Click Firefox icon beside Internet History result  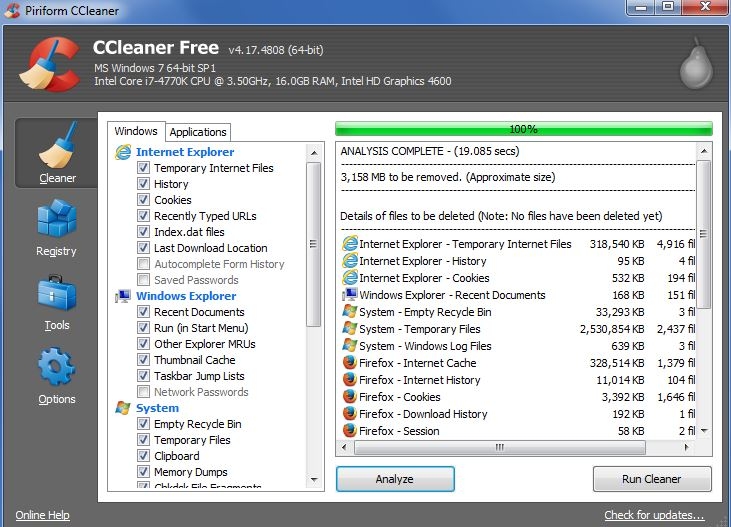(x=350, y=380)
